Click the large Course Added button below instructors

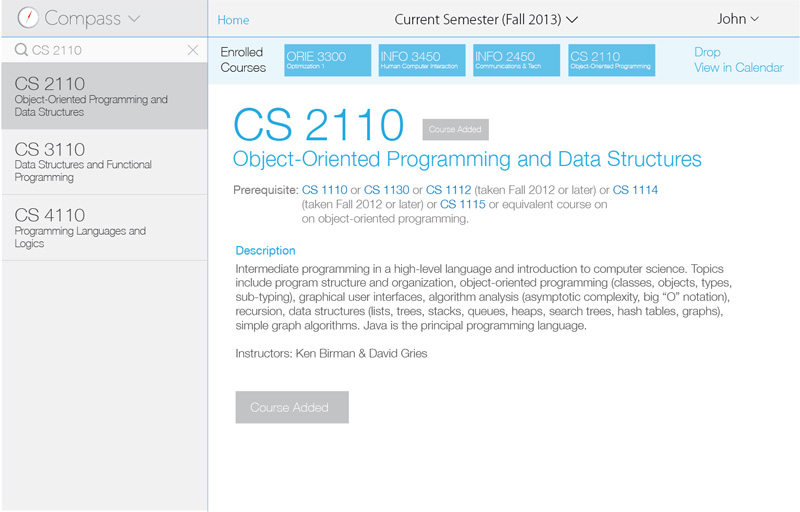pos(292,407)
